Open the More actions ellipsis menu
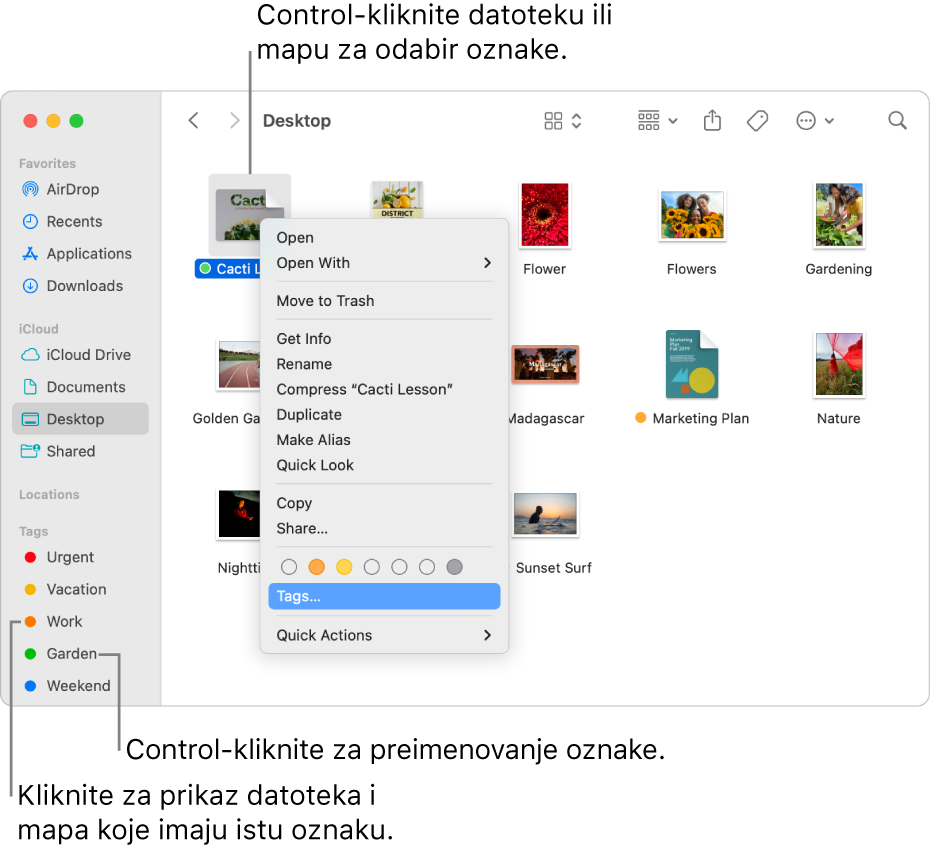Image resolution: width=931 pixels, height=851 pixels. pos(815,121)
